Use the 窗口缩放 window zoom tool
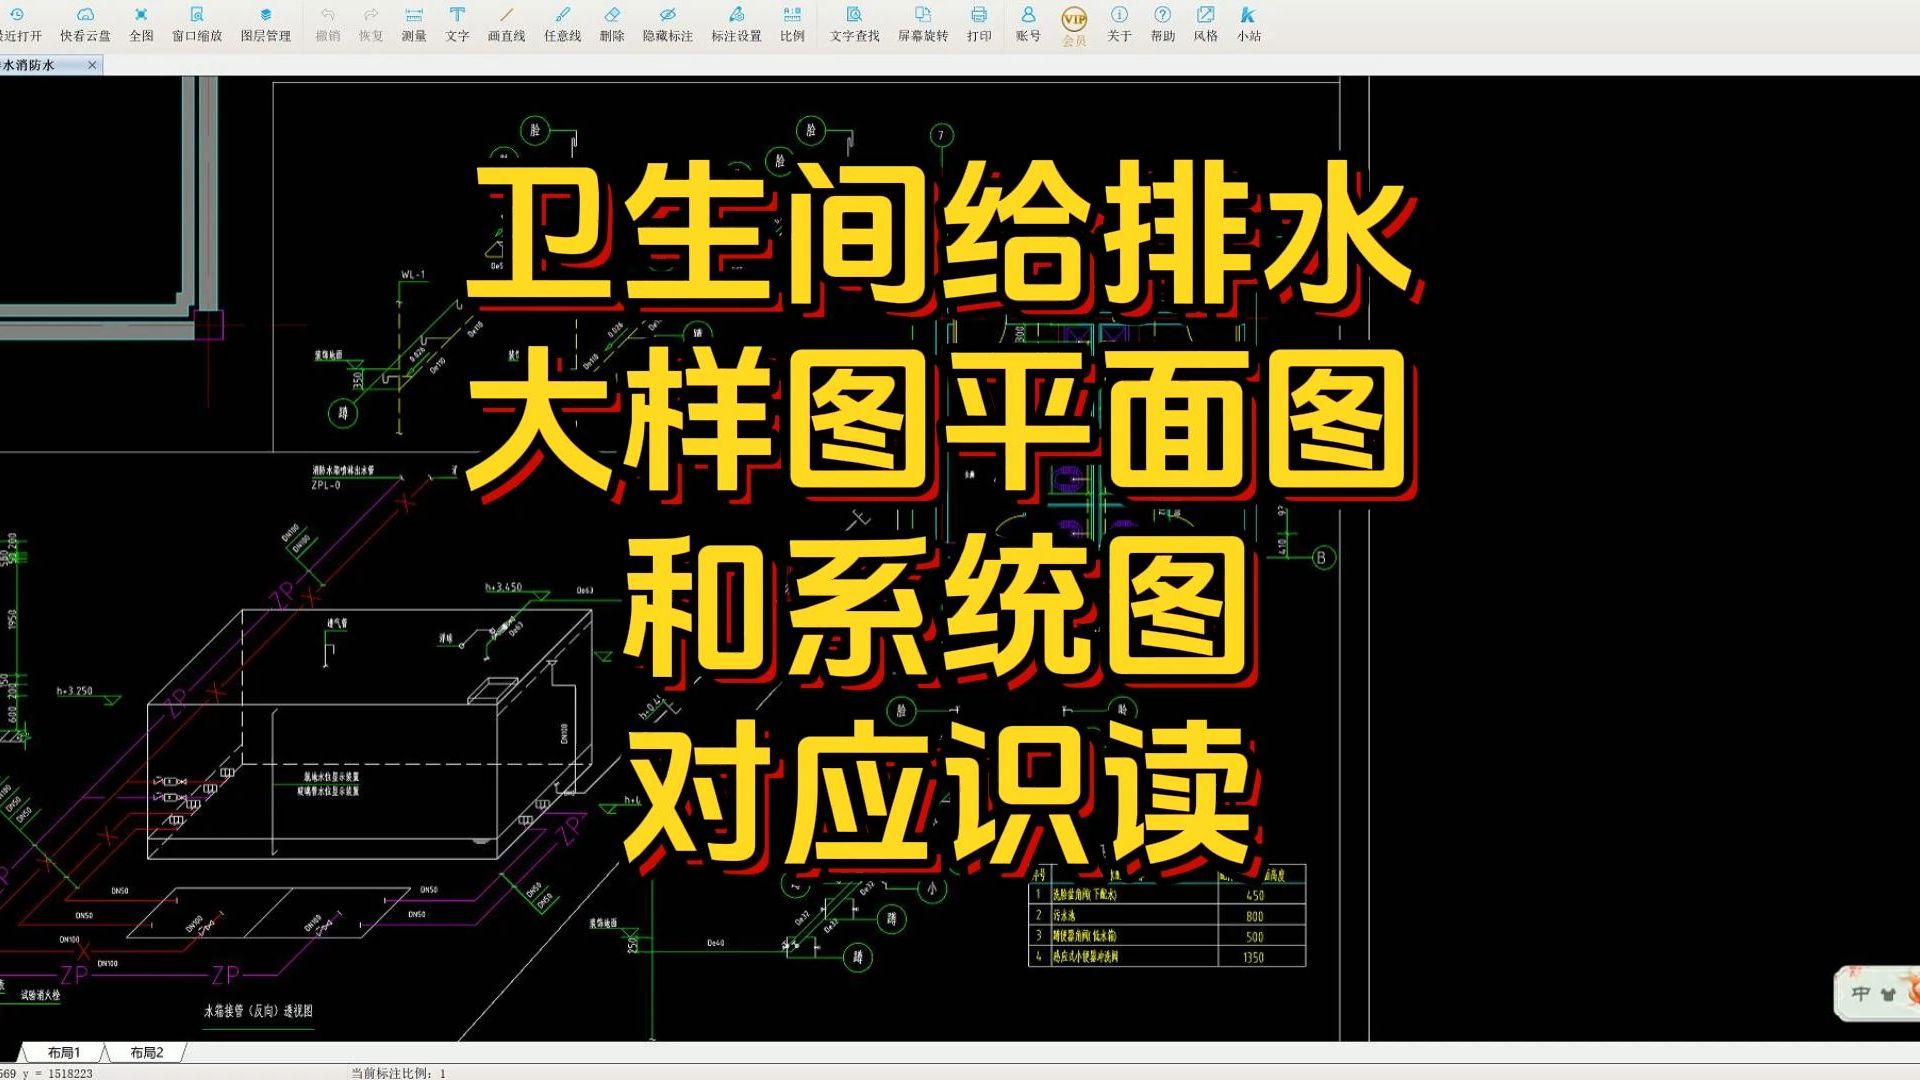 point(198,22)
